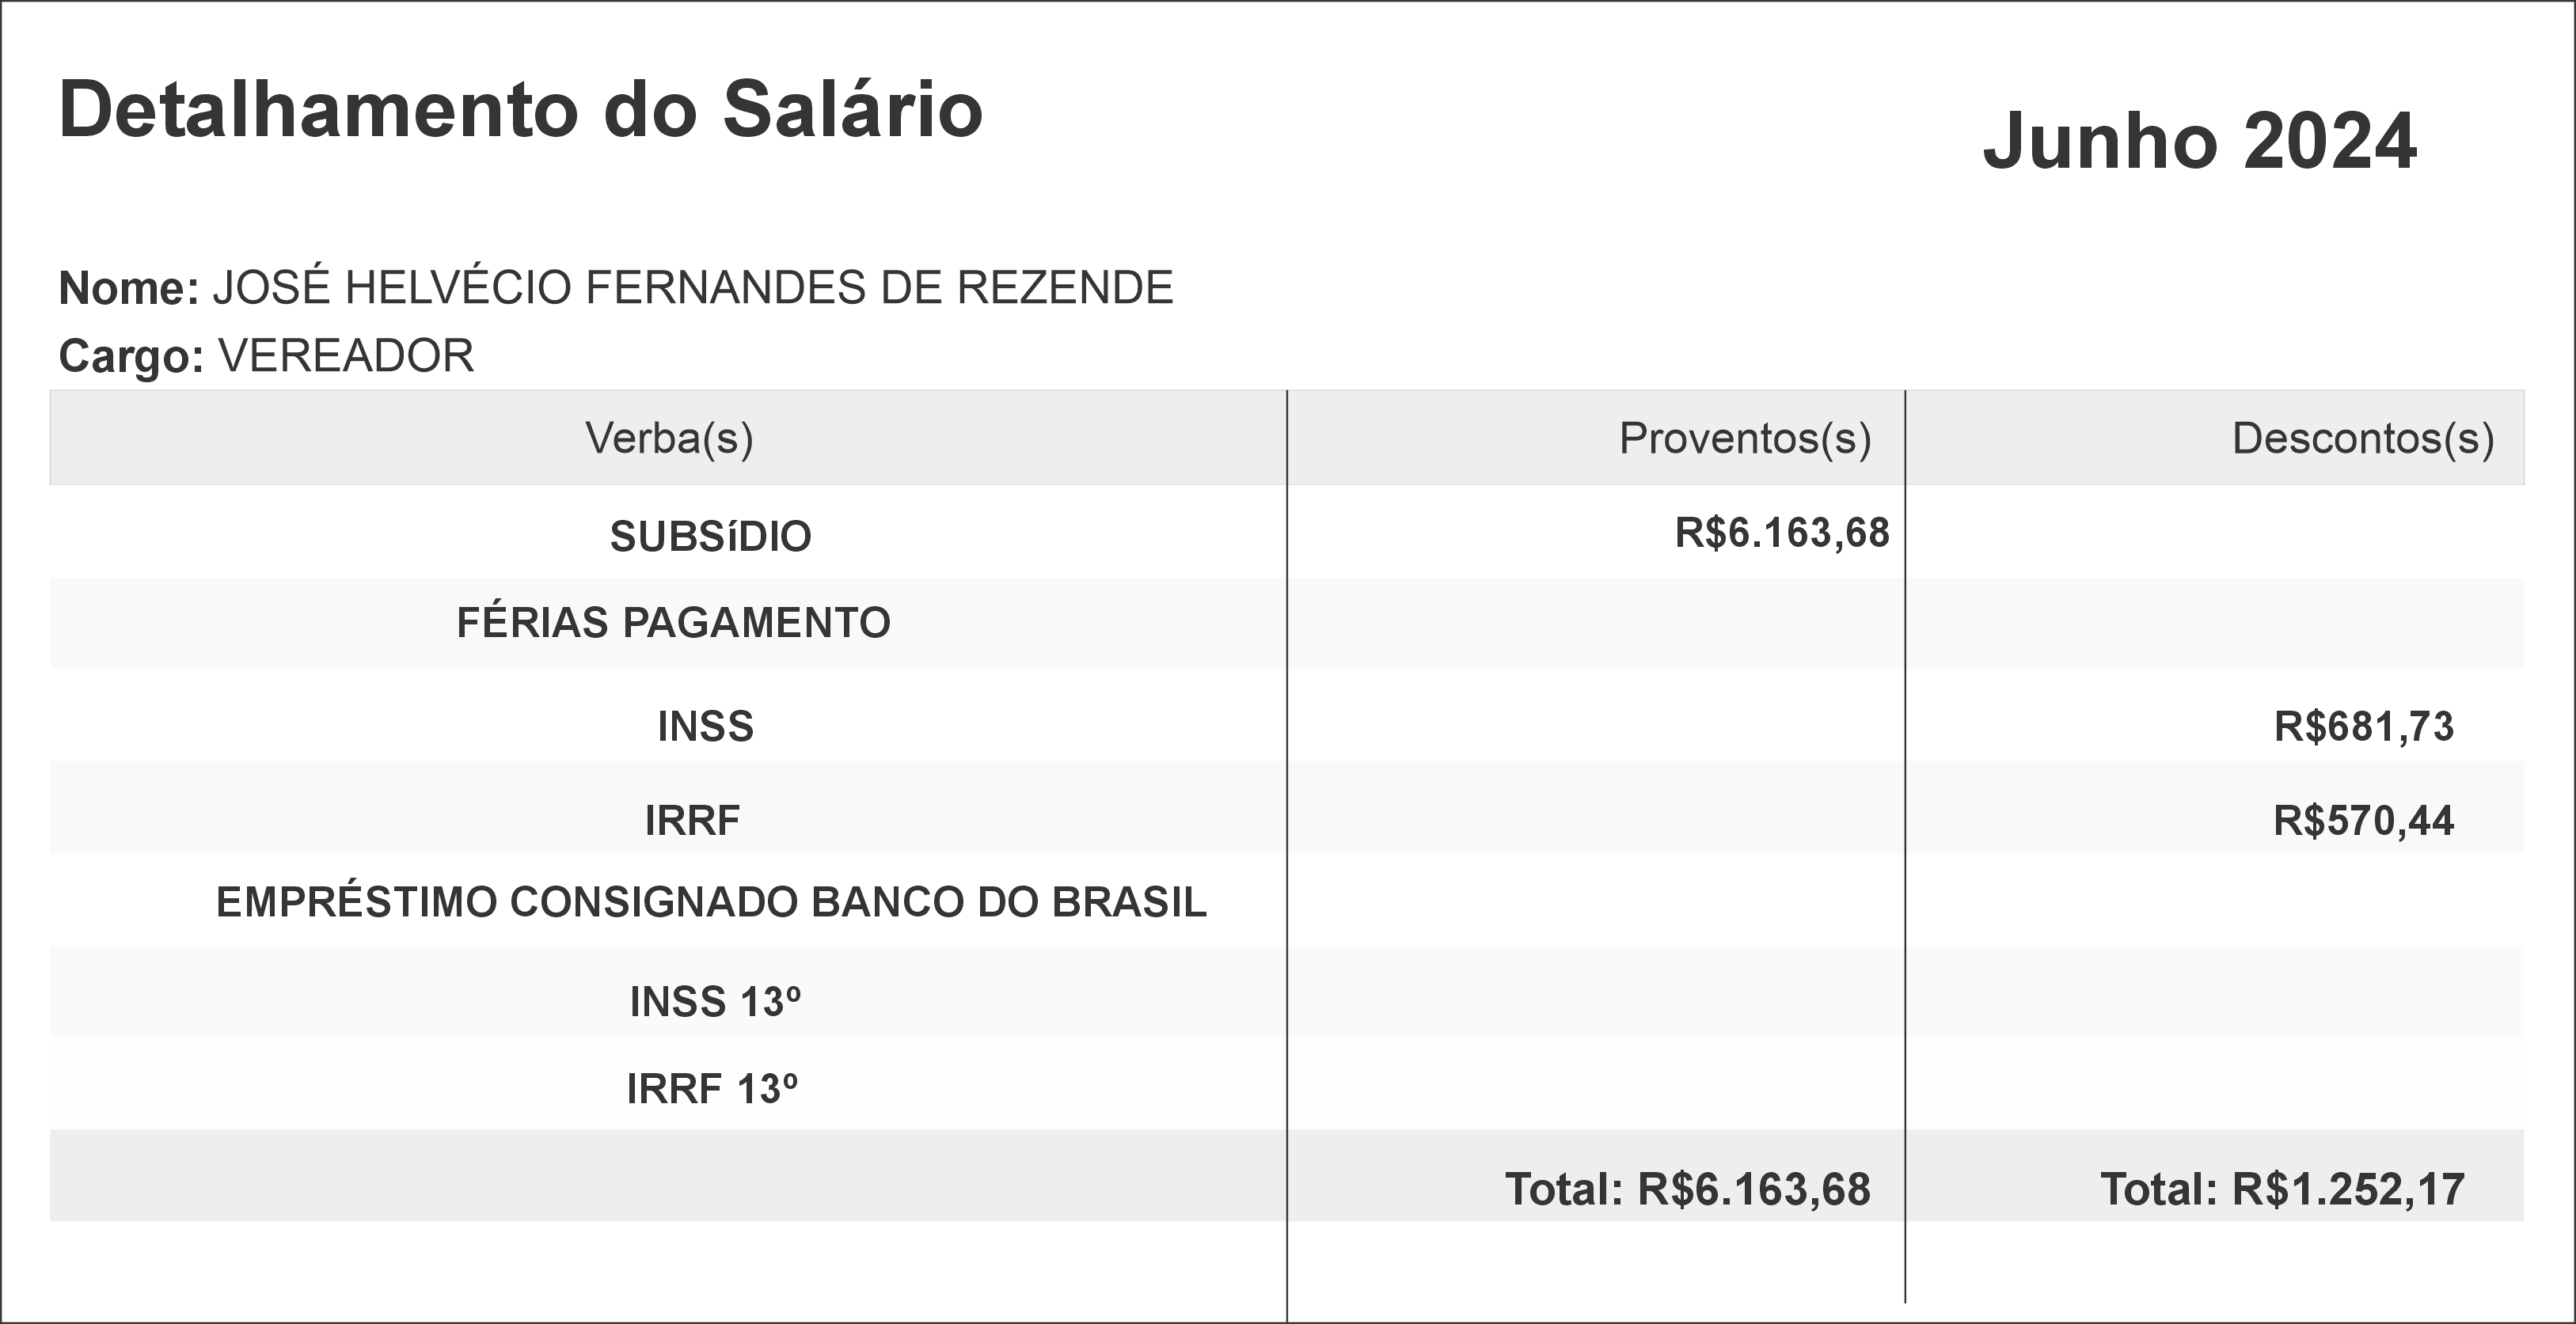This screenshot has width=2576, height=1324.
Task: Click the Nome: field label
Action: (x=129, y=289)
